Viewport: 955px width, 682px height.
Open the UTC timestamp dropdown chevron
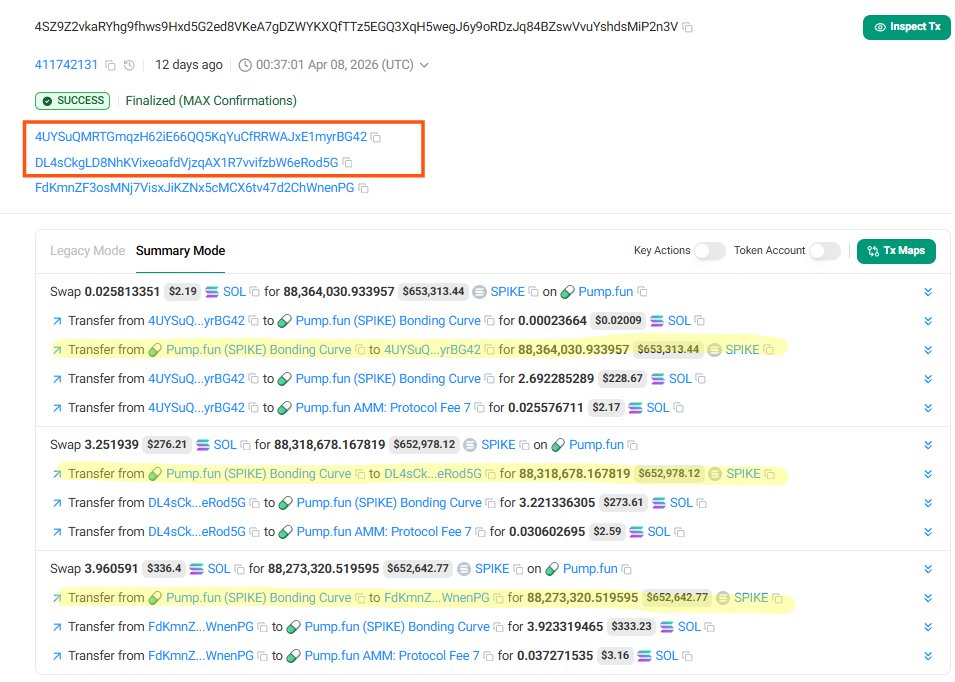tap(425, 65)
